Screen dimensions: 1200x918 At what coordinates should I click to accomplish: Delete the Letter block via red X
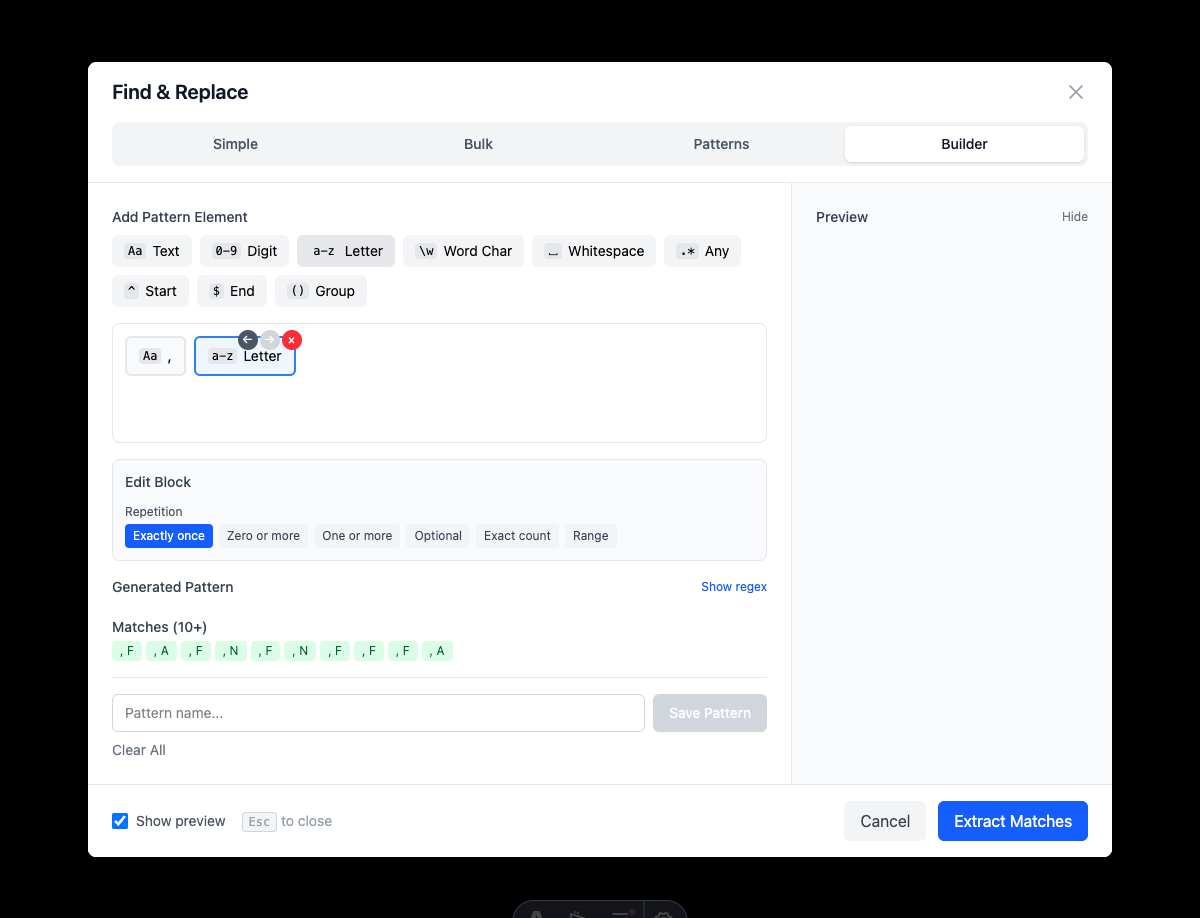point(291,340)
